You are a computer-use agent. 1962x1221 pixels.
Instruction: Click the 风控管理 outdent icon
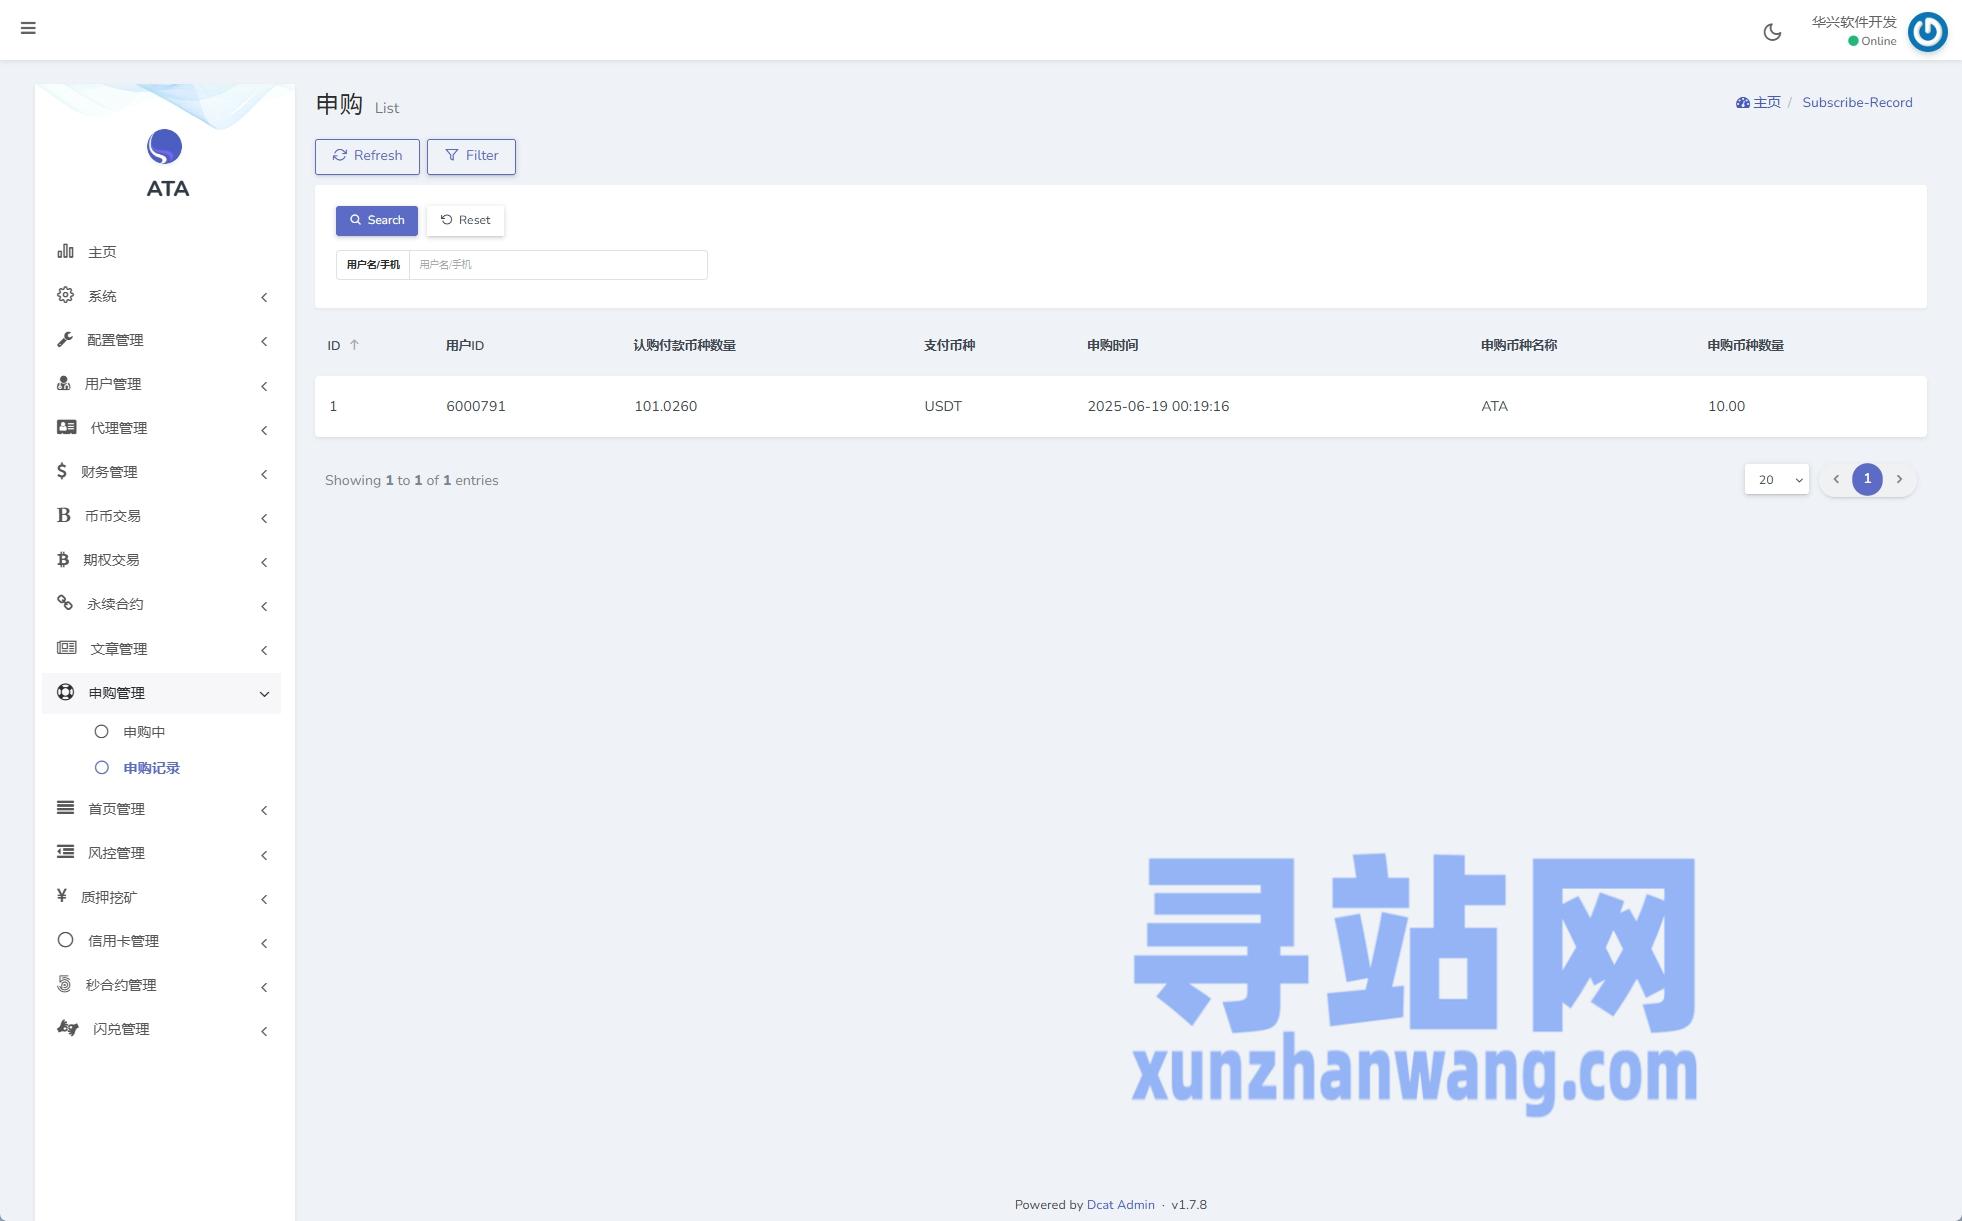65,852
